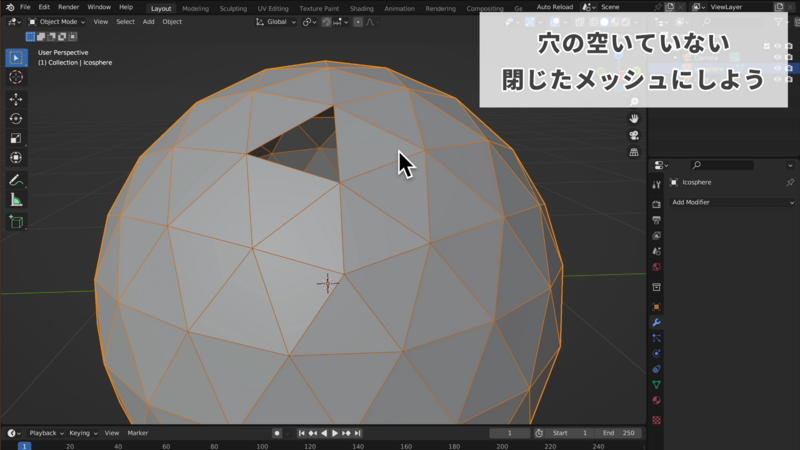The image size is (800, 450).
Task: Open View Layer properties tab icon
Action: coord(657,236)
